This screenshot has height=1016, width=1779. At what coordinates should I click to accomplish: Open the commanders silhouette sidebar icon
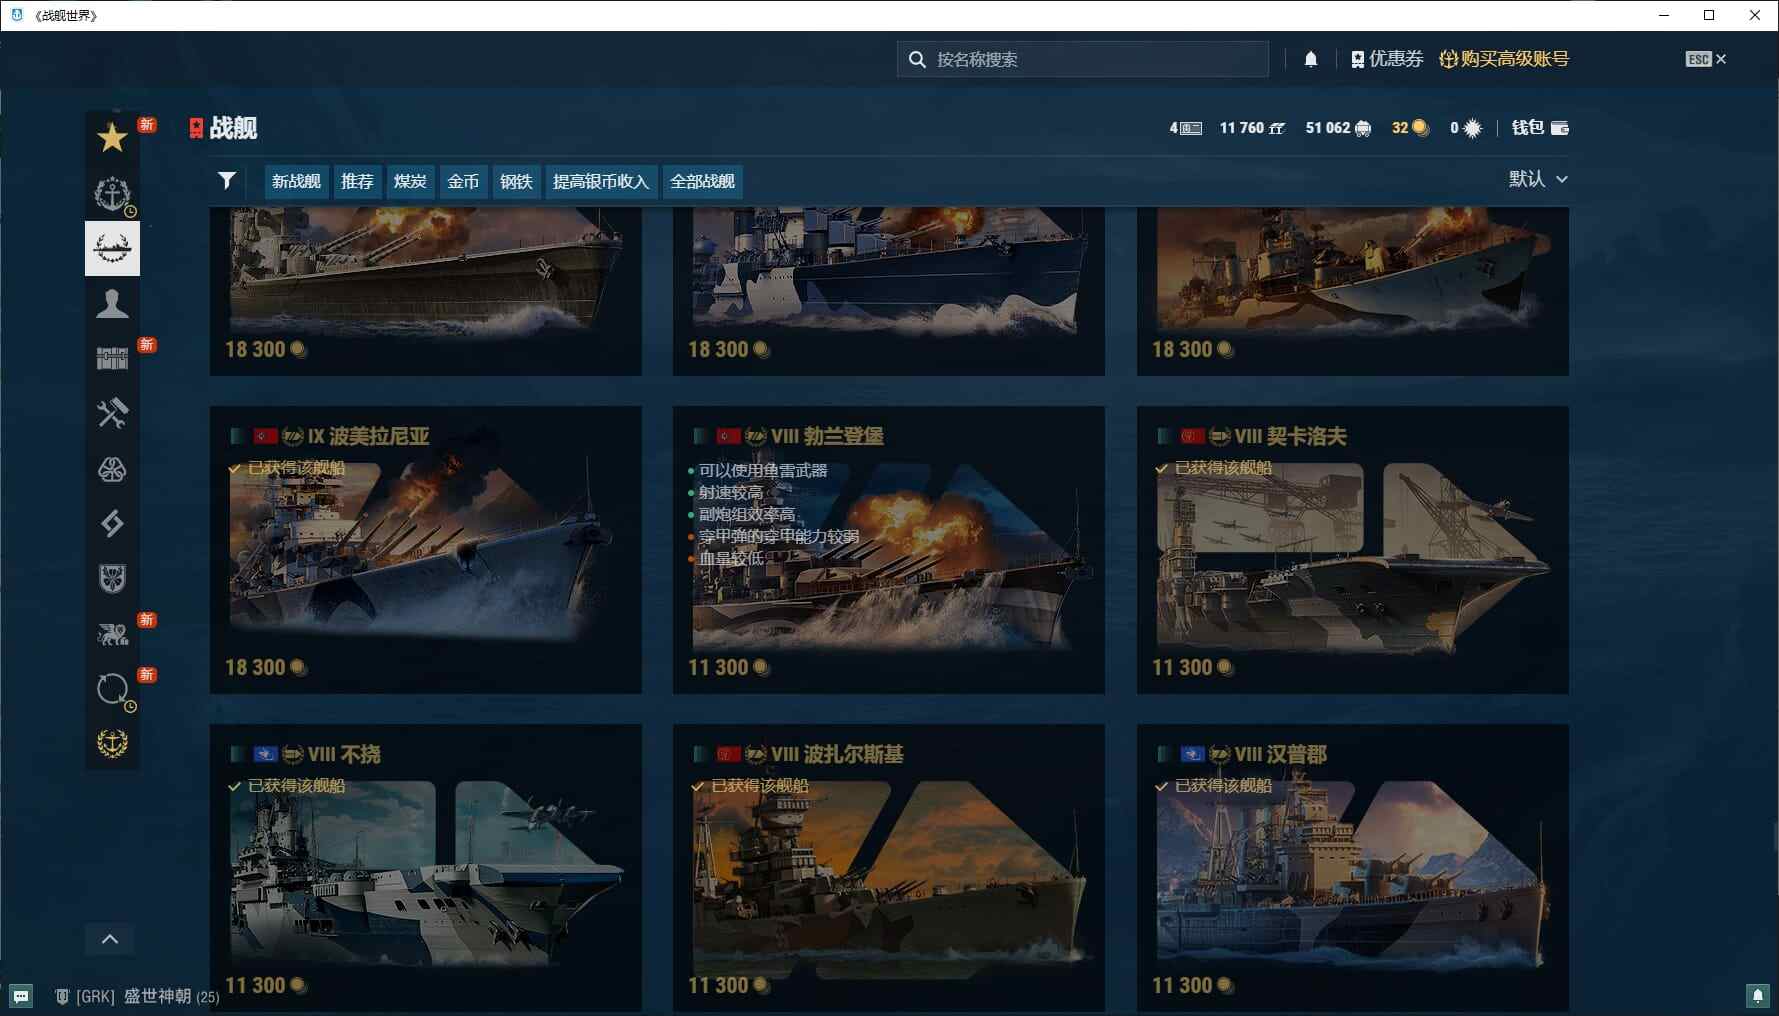pos(112,303)
